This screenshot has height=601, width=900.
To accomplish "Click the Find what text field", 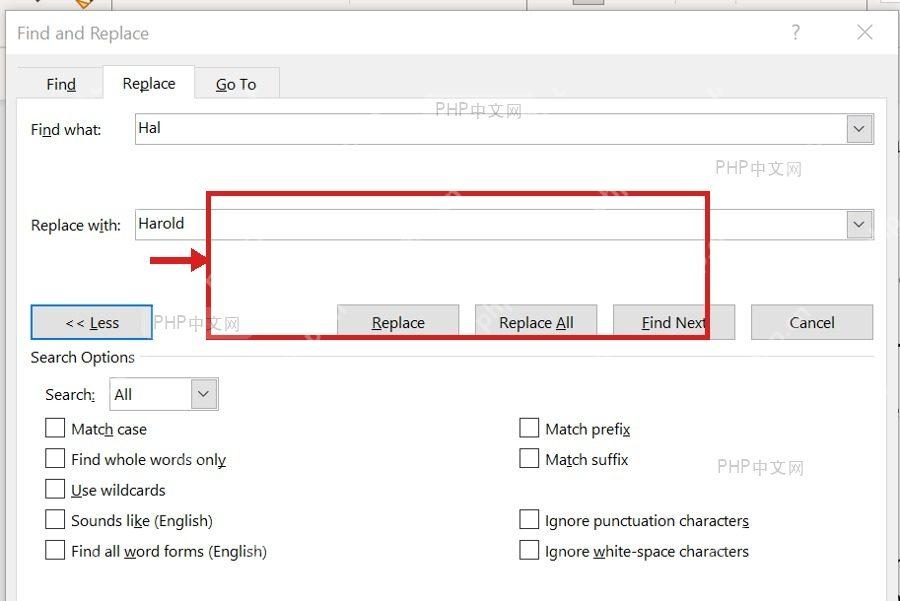I will (491, 129).
